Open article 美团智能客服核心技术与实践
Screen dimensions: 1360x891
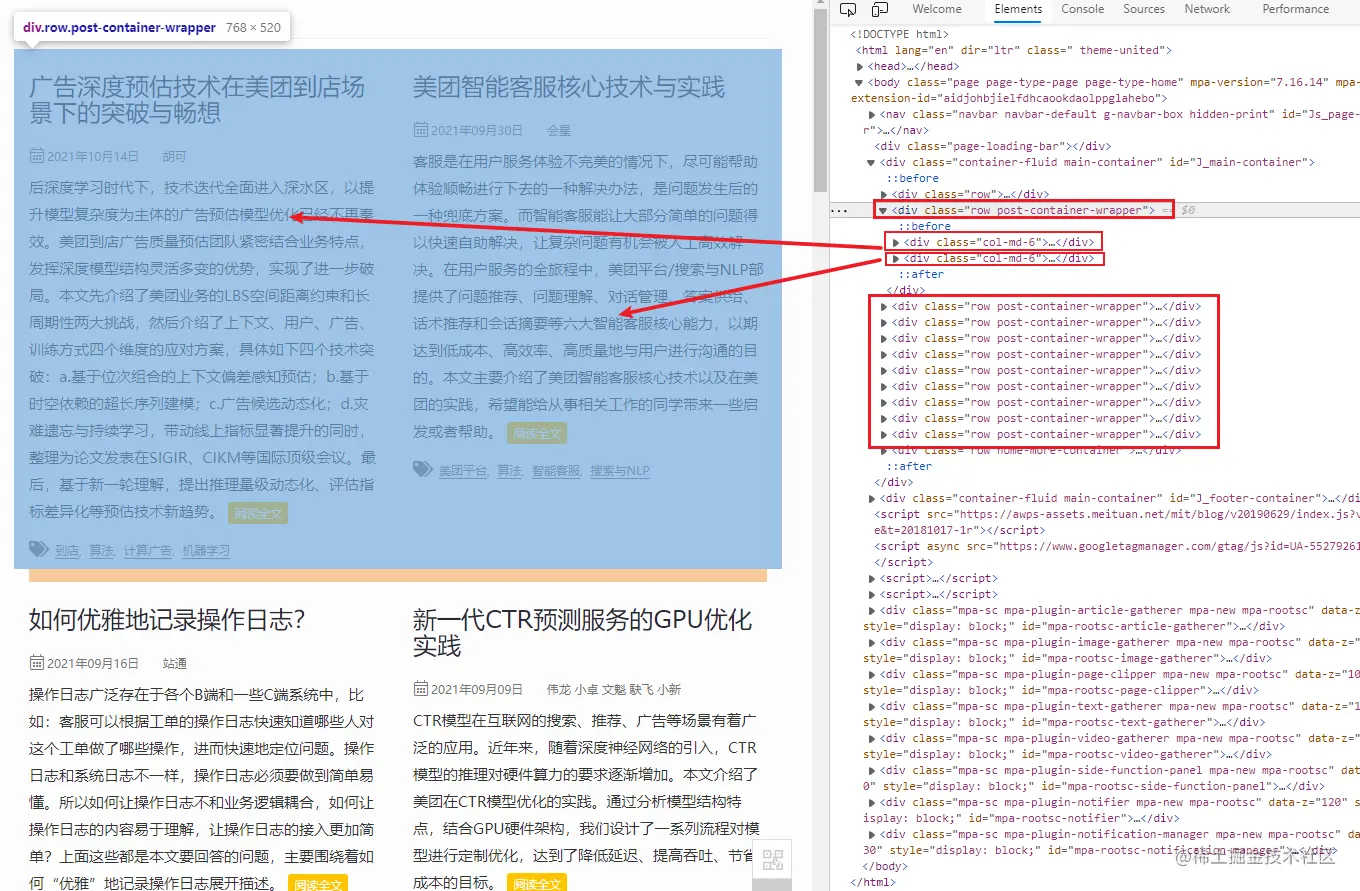[569, 87]
